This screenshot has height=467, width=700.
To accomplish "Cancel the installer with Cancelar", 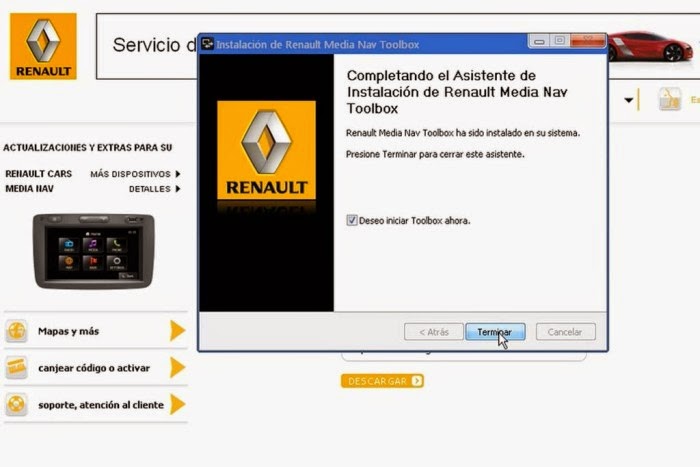I will pos(565,332).
